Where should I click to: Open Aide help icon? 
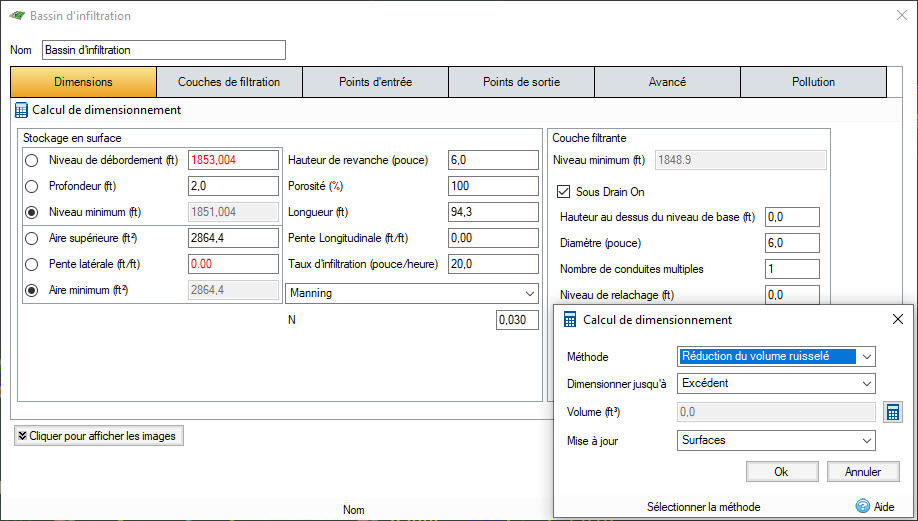pos(862,506)
